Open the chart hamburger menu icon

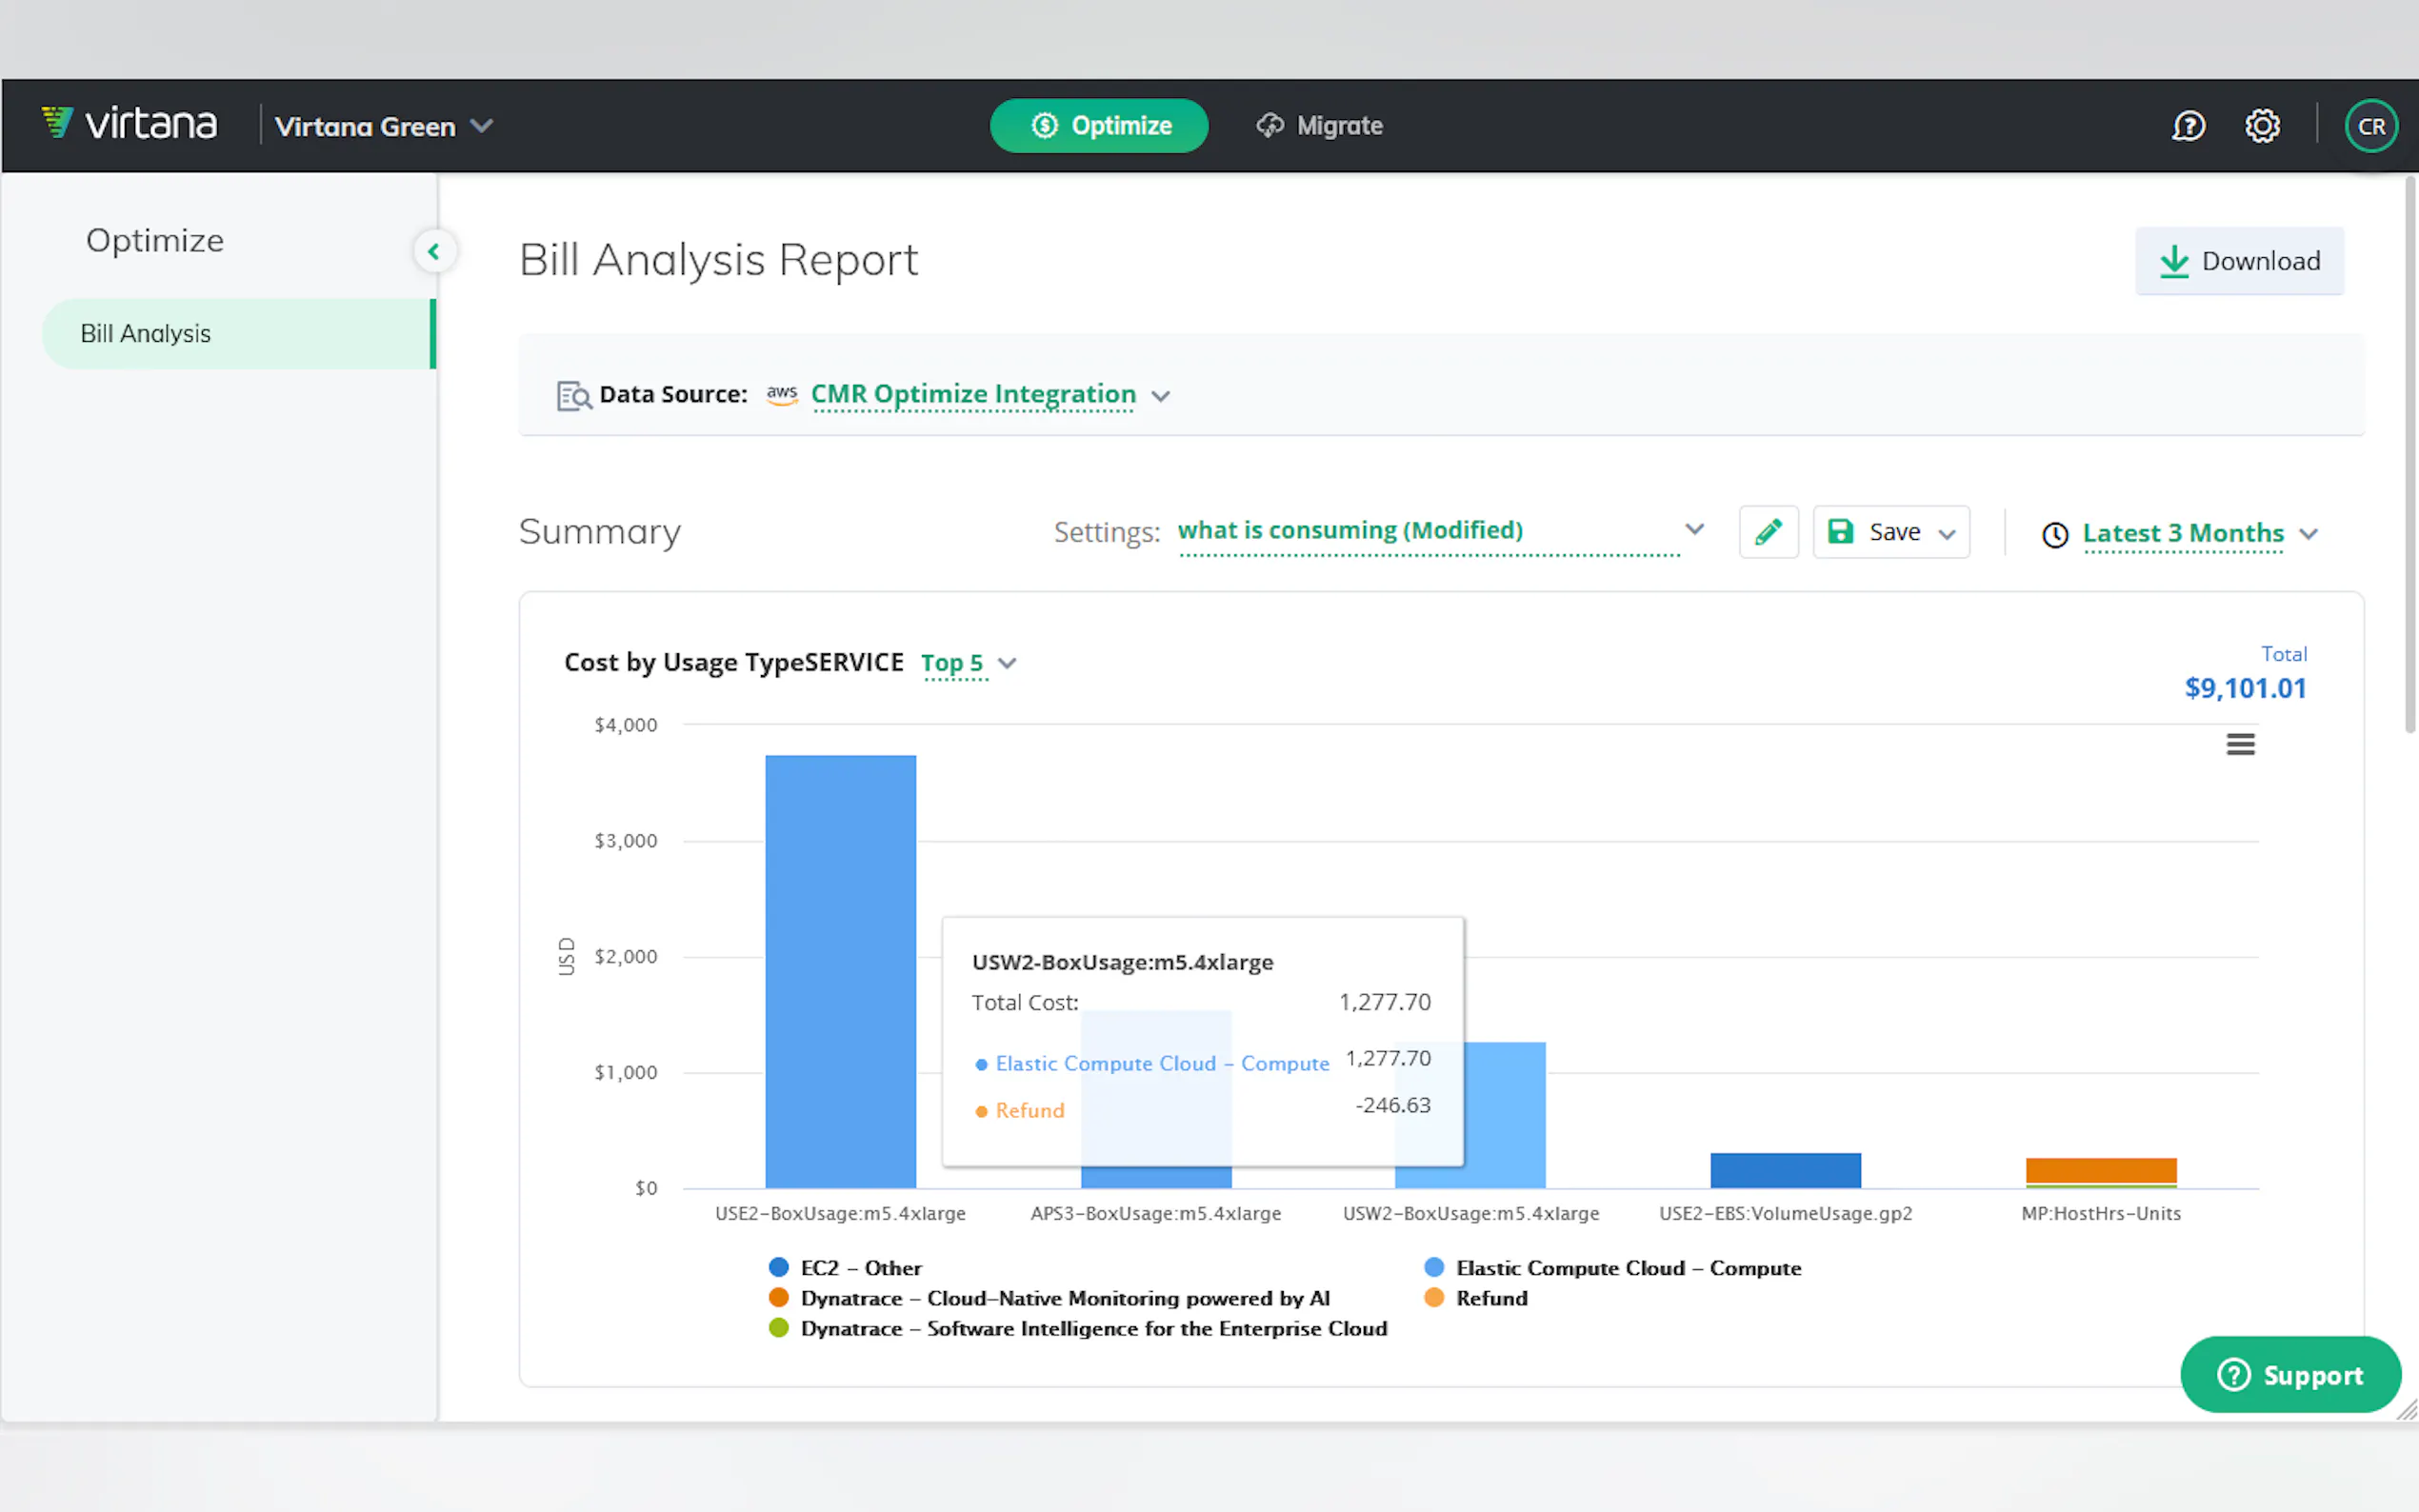tap(2240, 744)
